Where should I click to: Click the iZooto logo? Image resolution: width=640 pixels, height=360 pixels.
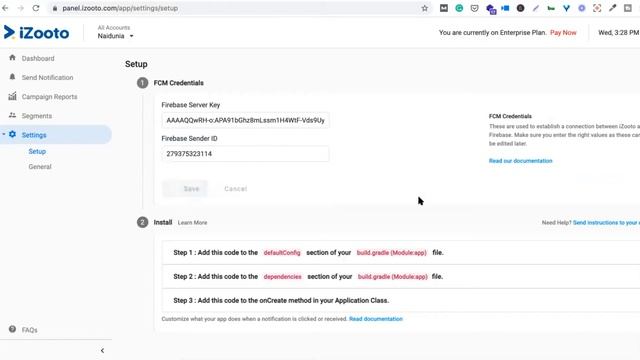36,33
